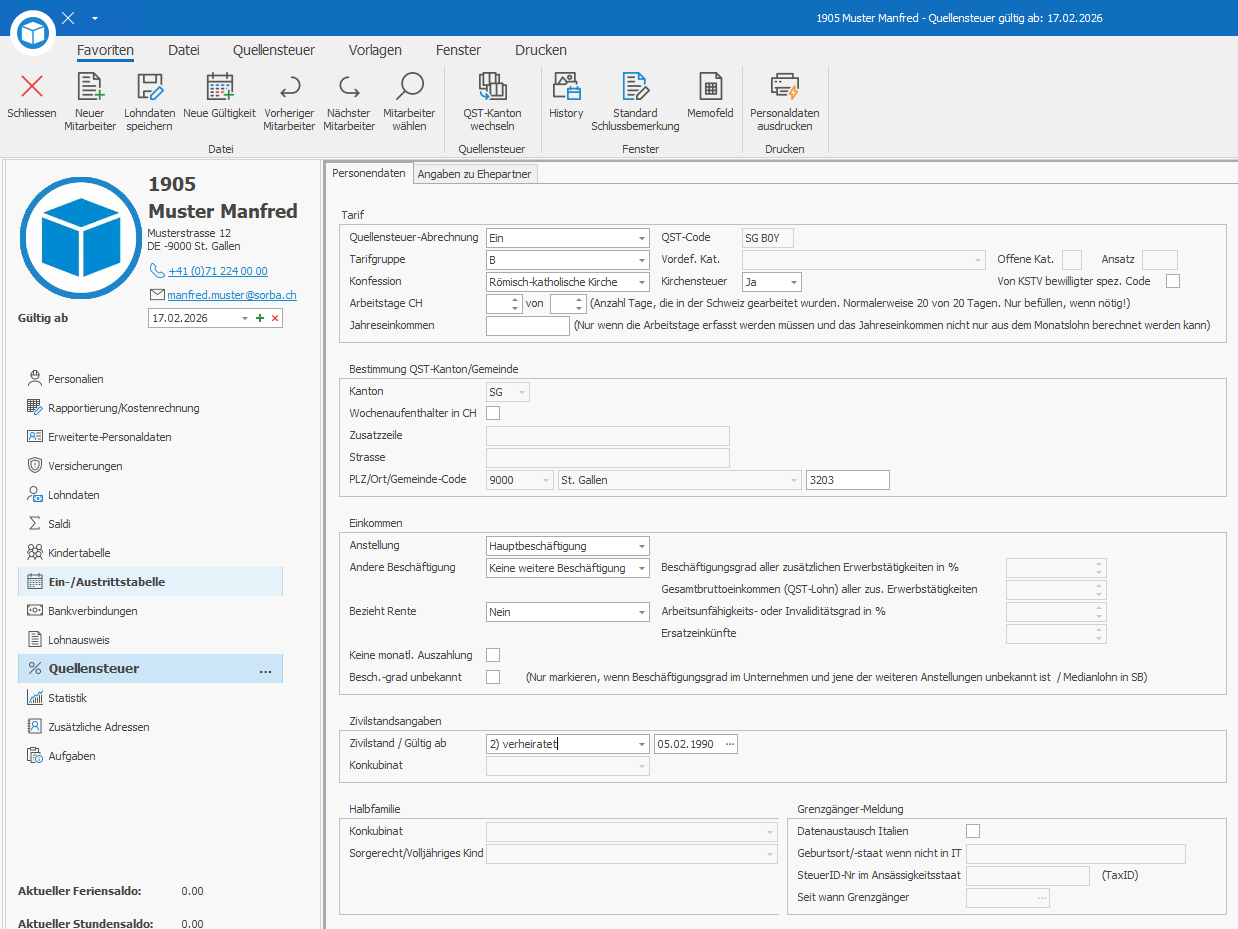This screenshot has width=1238, height=929.
Task: Open the Vorlagen ribbon tab
Action: pos(375,50)
